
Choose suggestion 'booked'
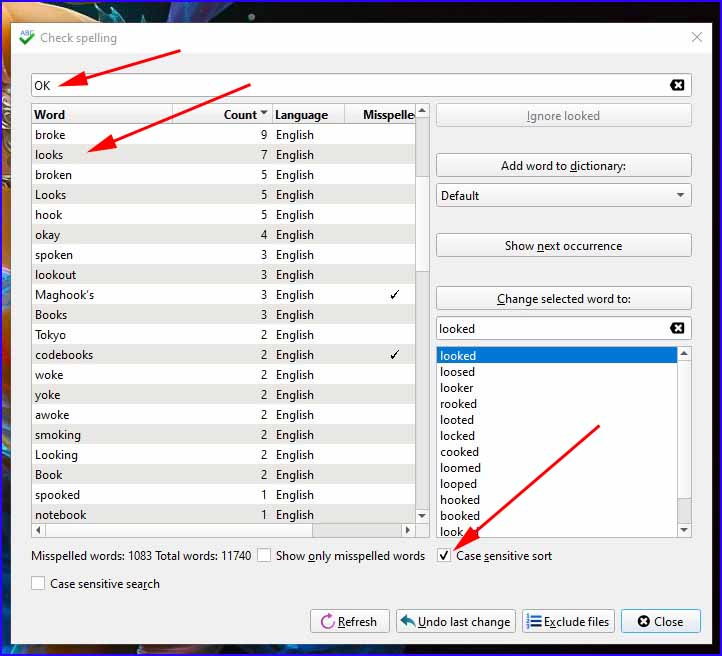(x=557, y=516)
